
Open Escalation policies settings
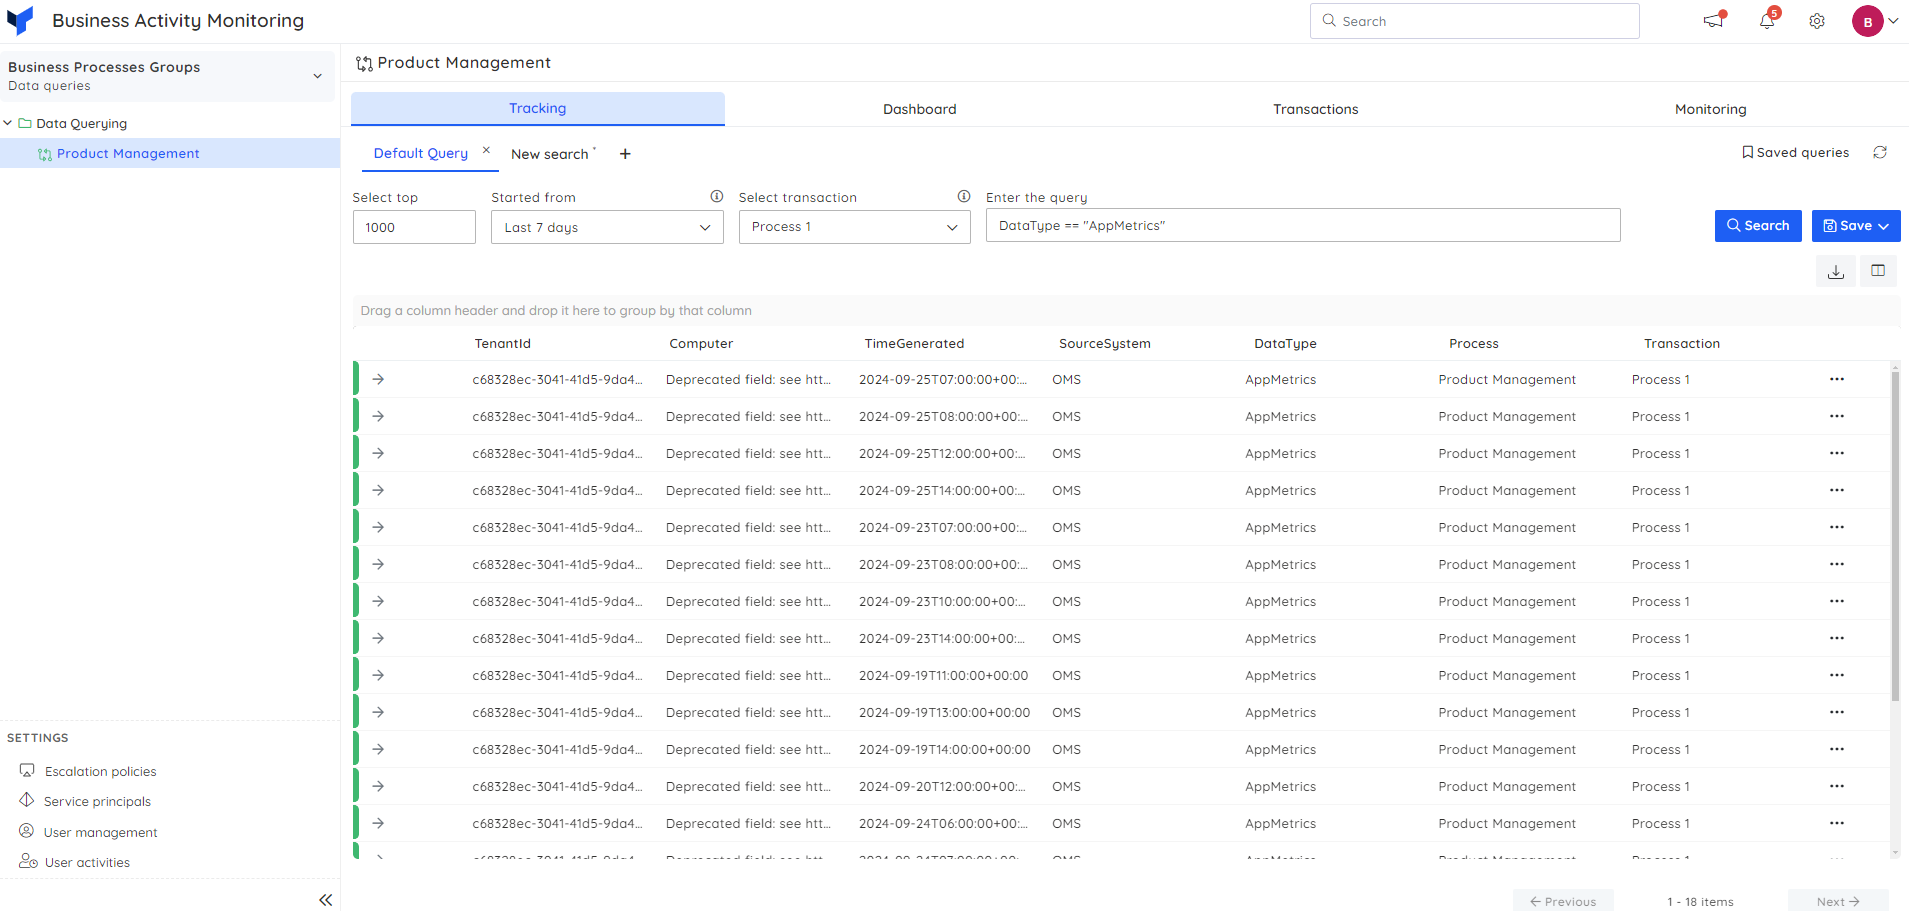[x=100, y=771]
